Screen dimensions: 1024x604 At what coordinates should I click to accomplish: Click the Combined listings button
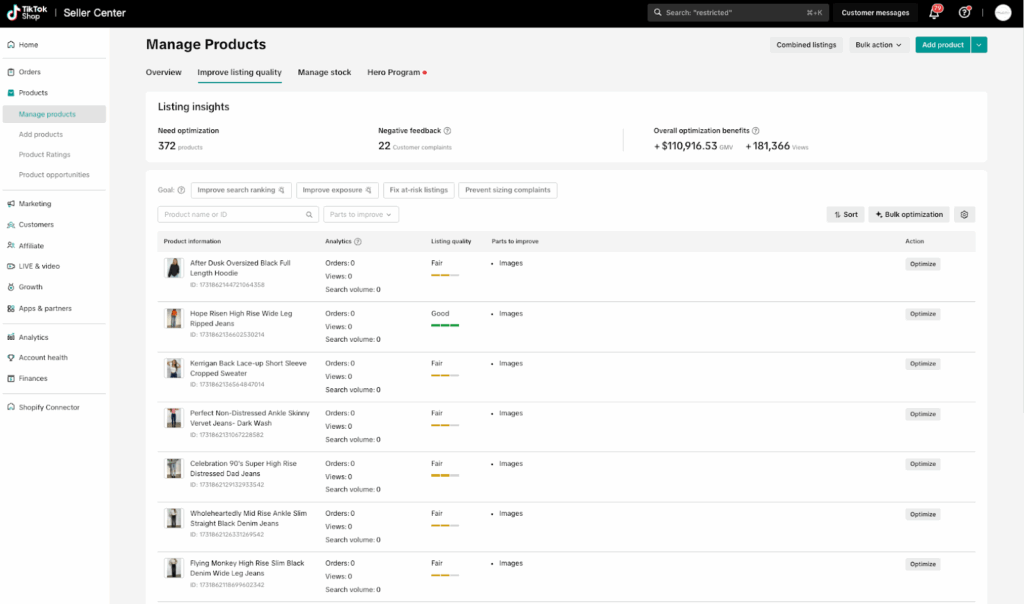click(806, 45)
